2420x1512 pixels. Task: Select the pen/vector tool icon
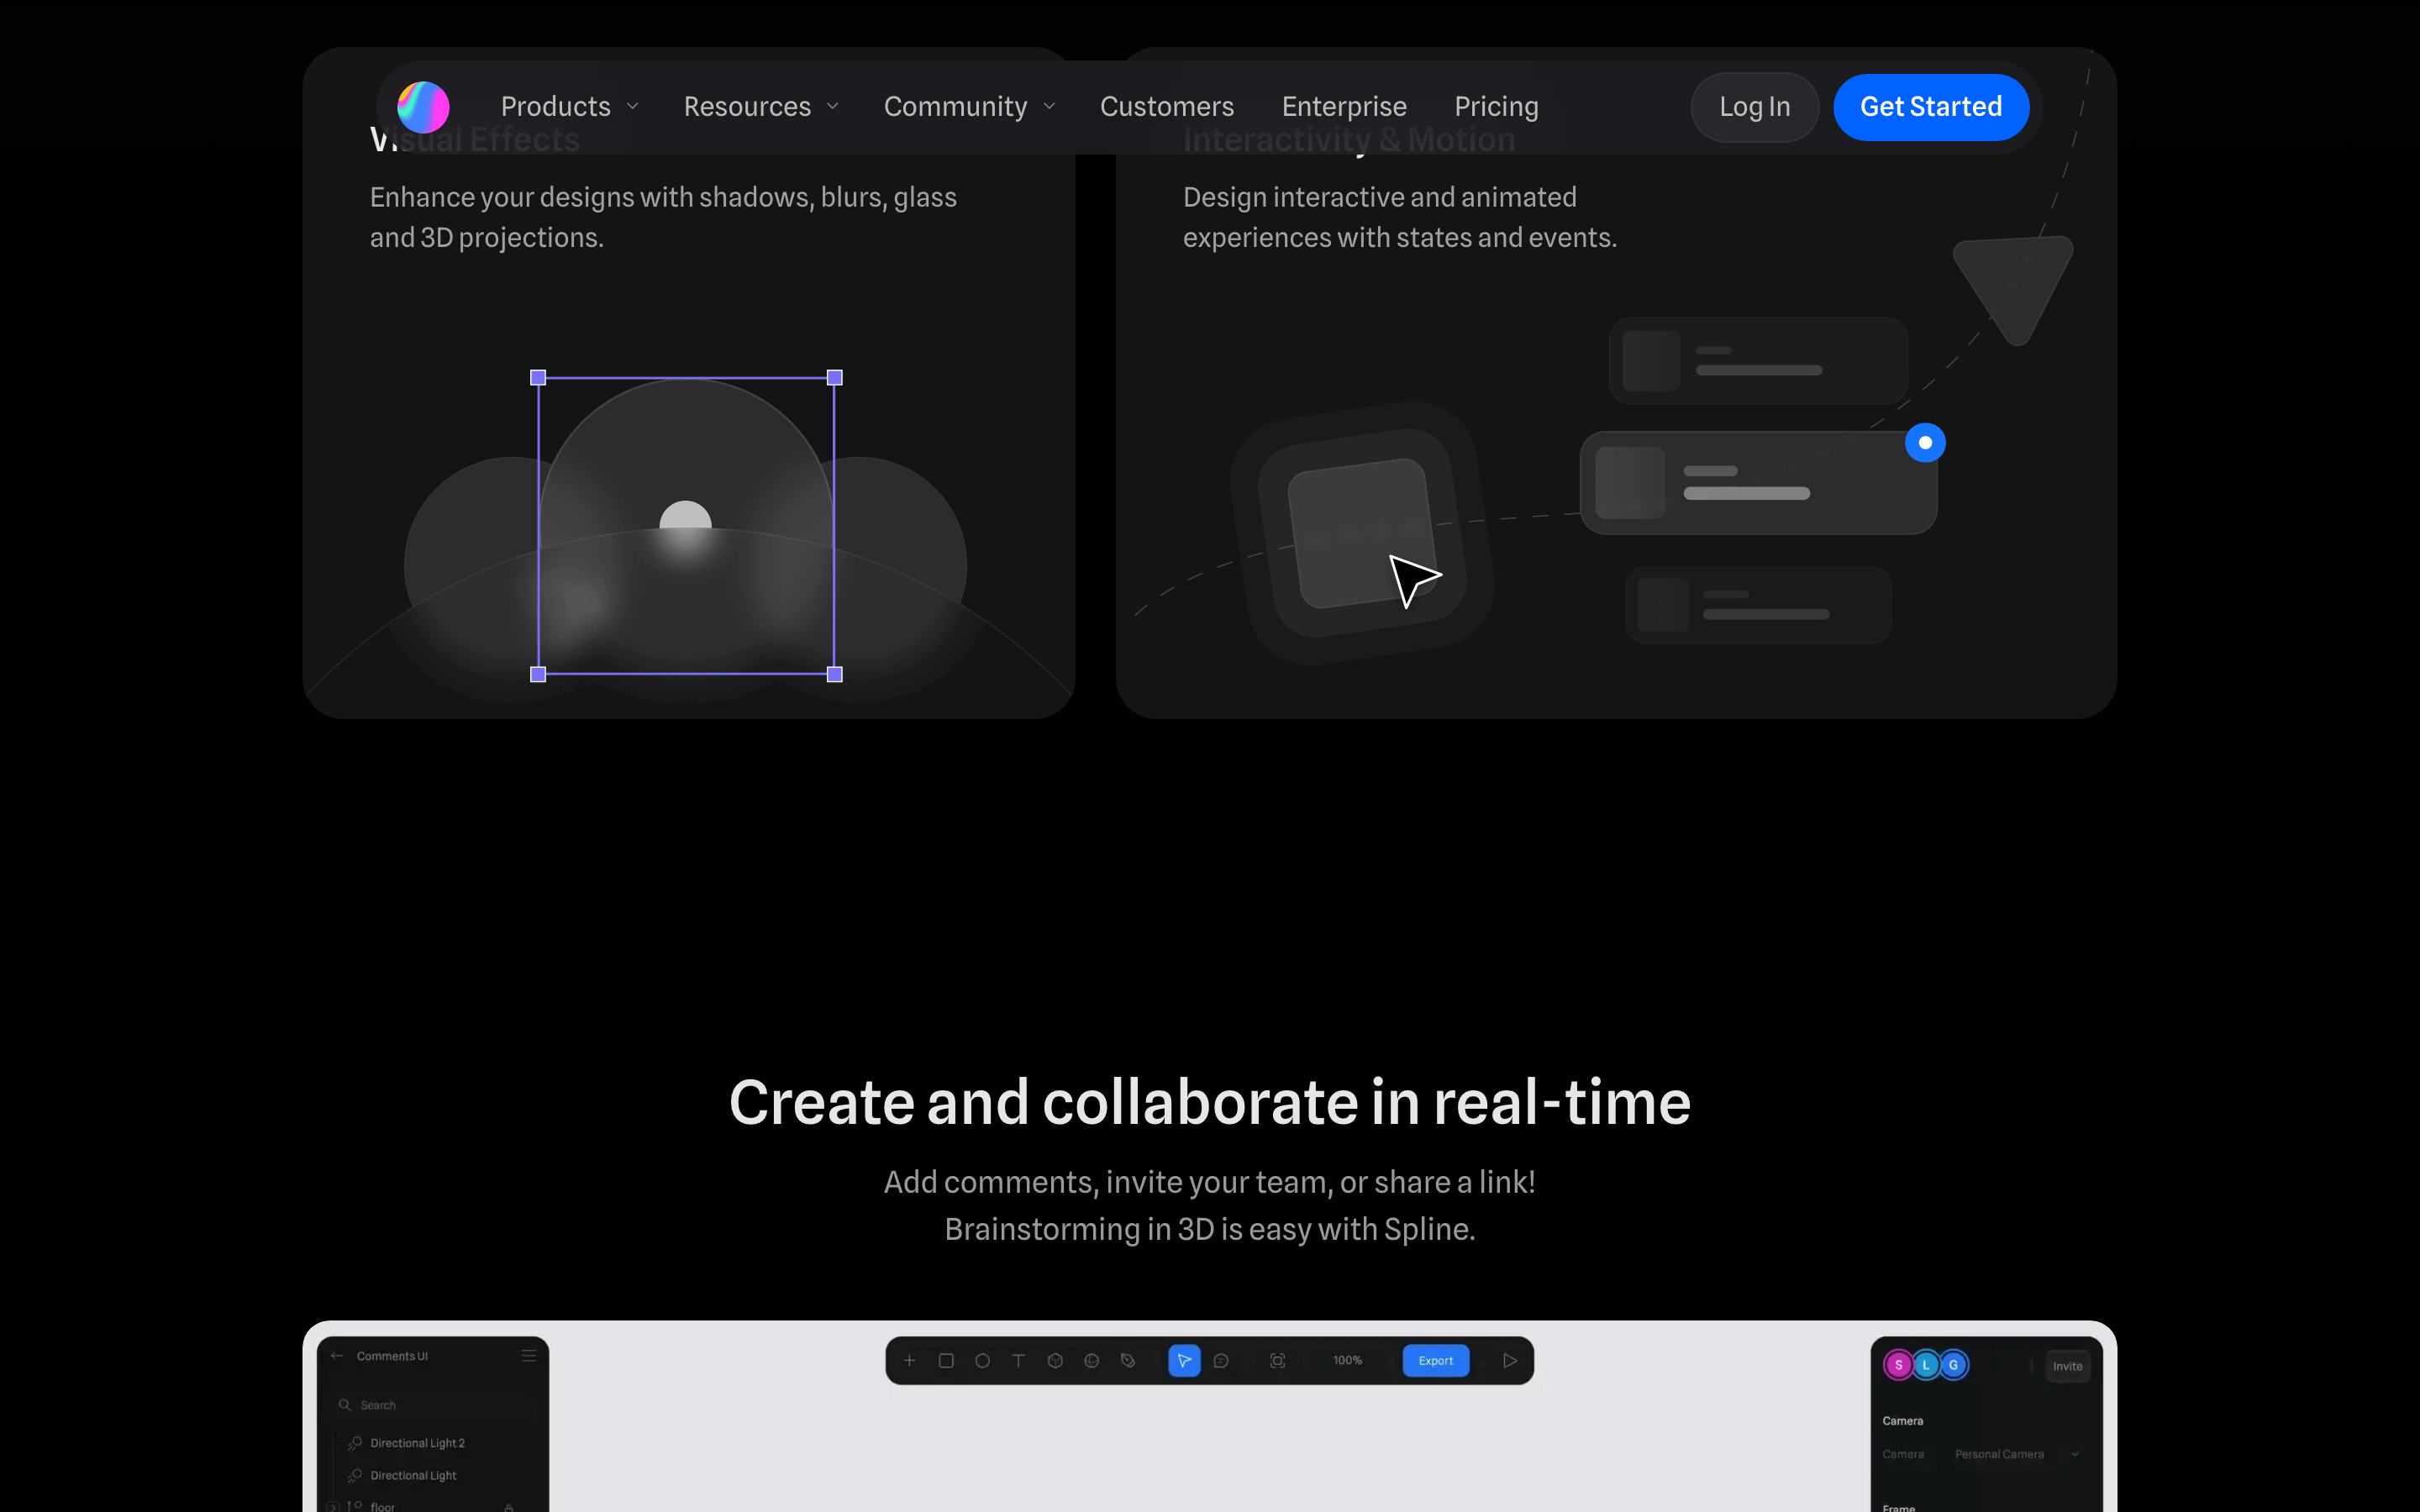point(1128,1360)
